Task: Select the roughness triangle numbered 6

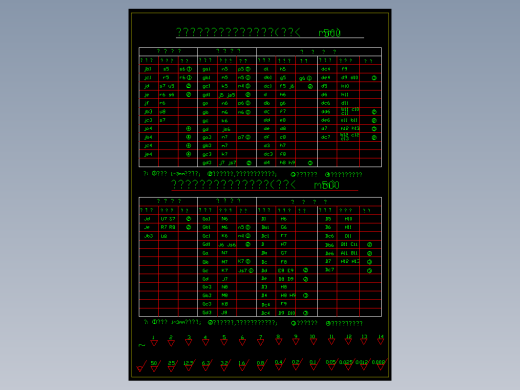Action: (x=242, y=341)
